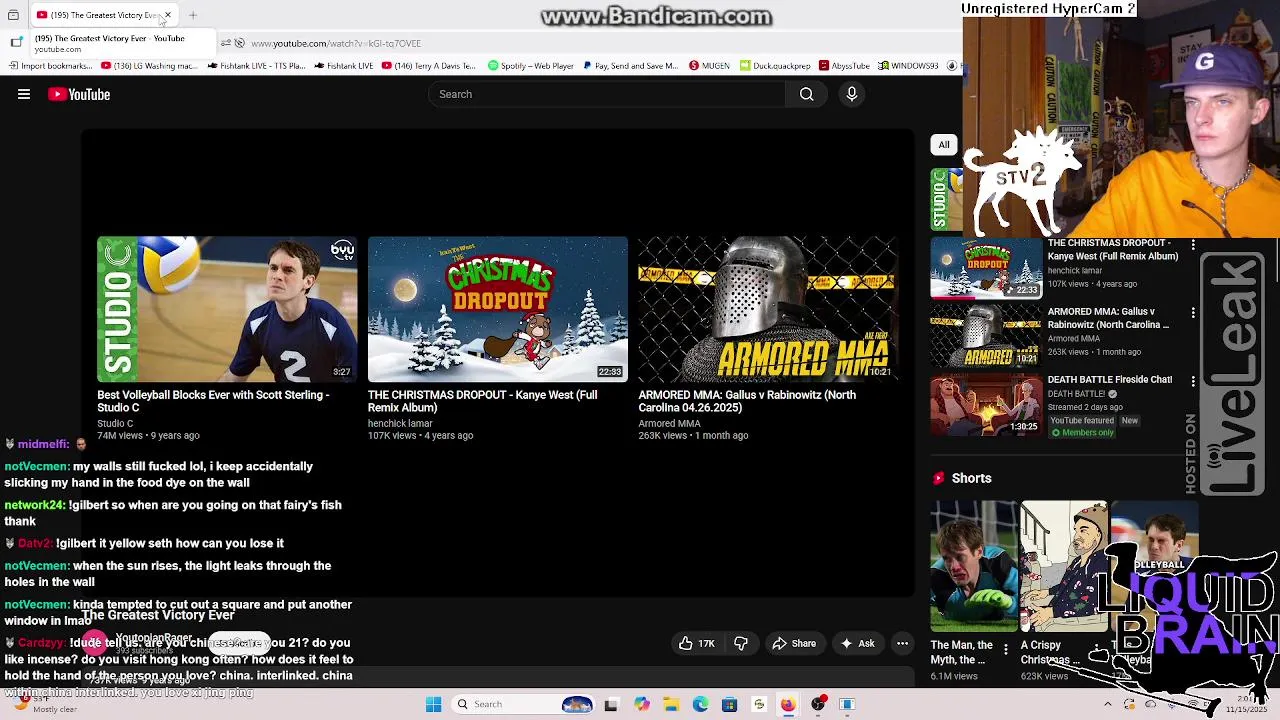Open firefox view tab list icon
Image resolution: width=1280 pixels, height=720 pixels.
coord(13,15)
